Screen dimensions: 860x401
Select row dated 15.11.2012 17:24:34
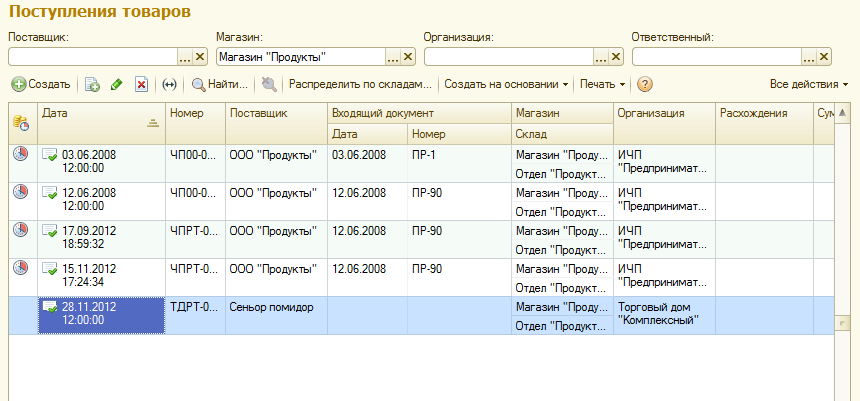[x=421, y=276]
